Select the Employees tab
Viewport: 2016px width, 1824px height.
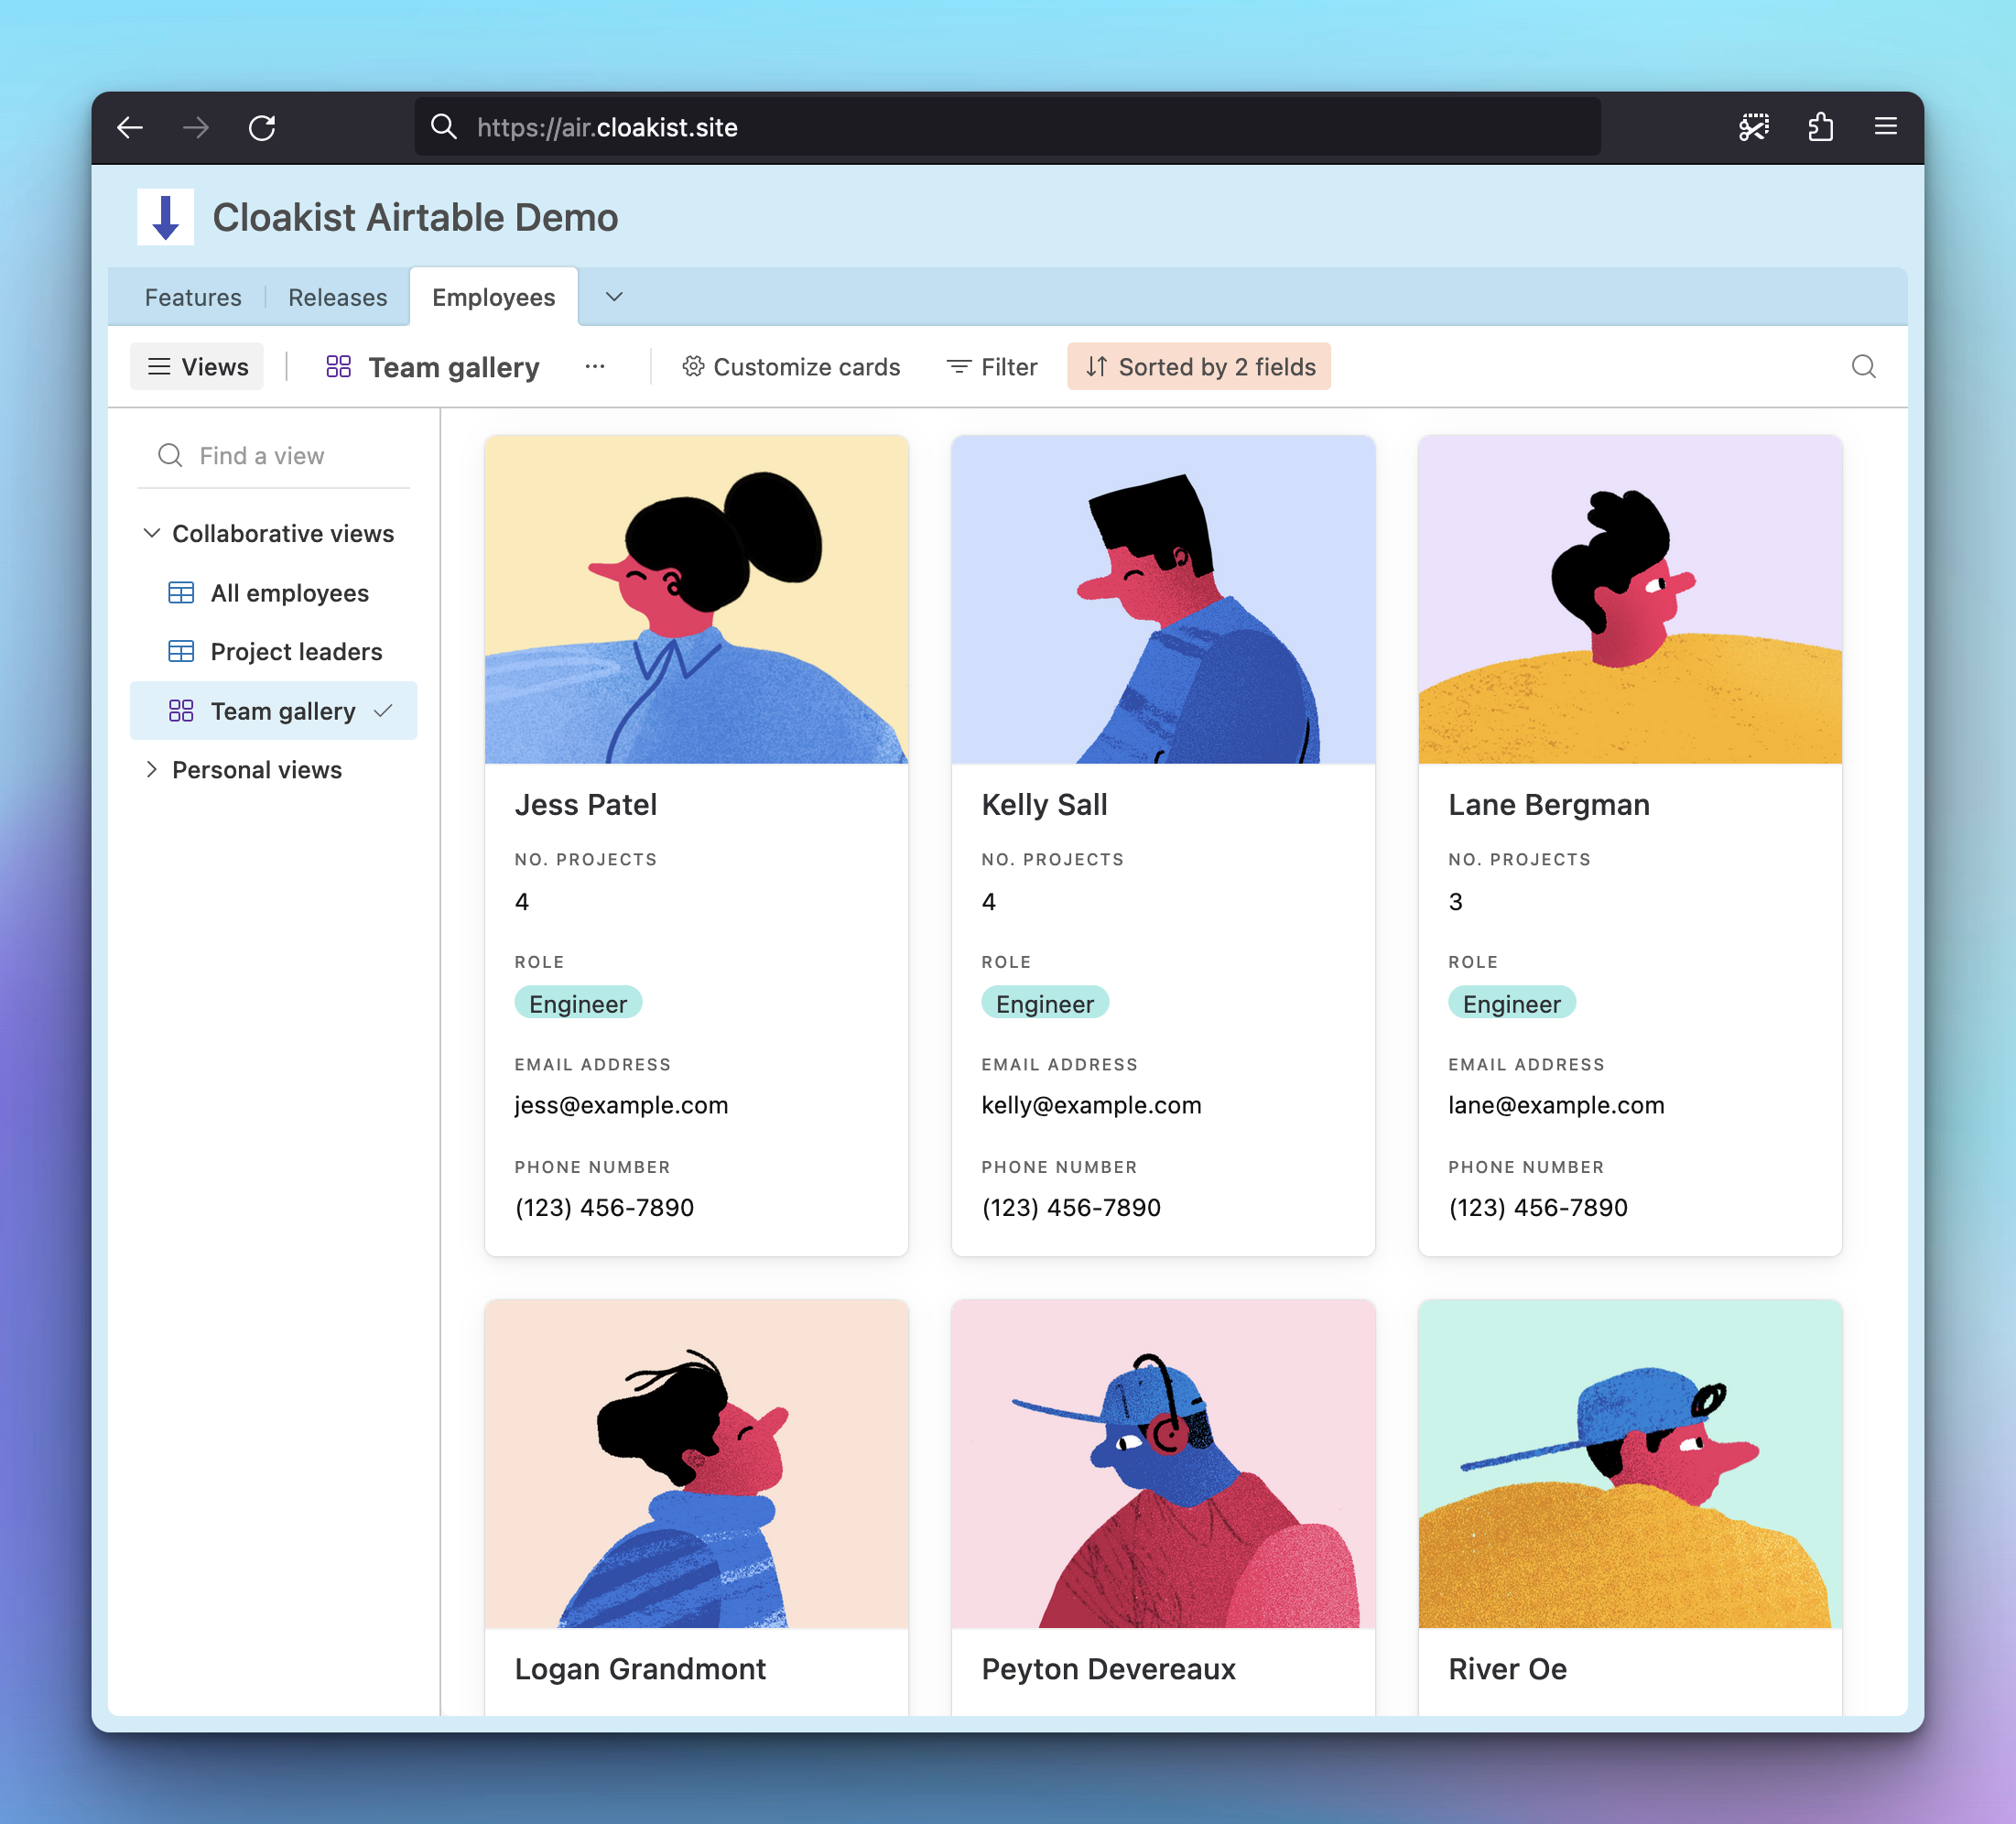coord(494,297)
